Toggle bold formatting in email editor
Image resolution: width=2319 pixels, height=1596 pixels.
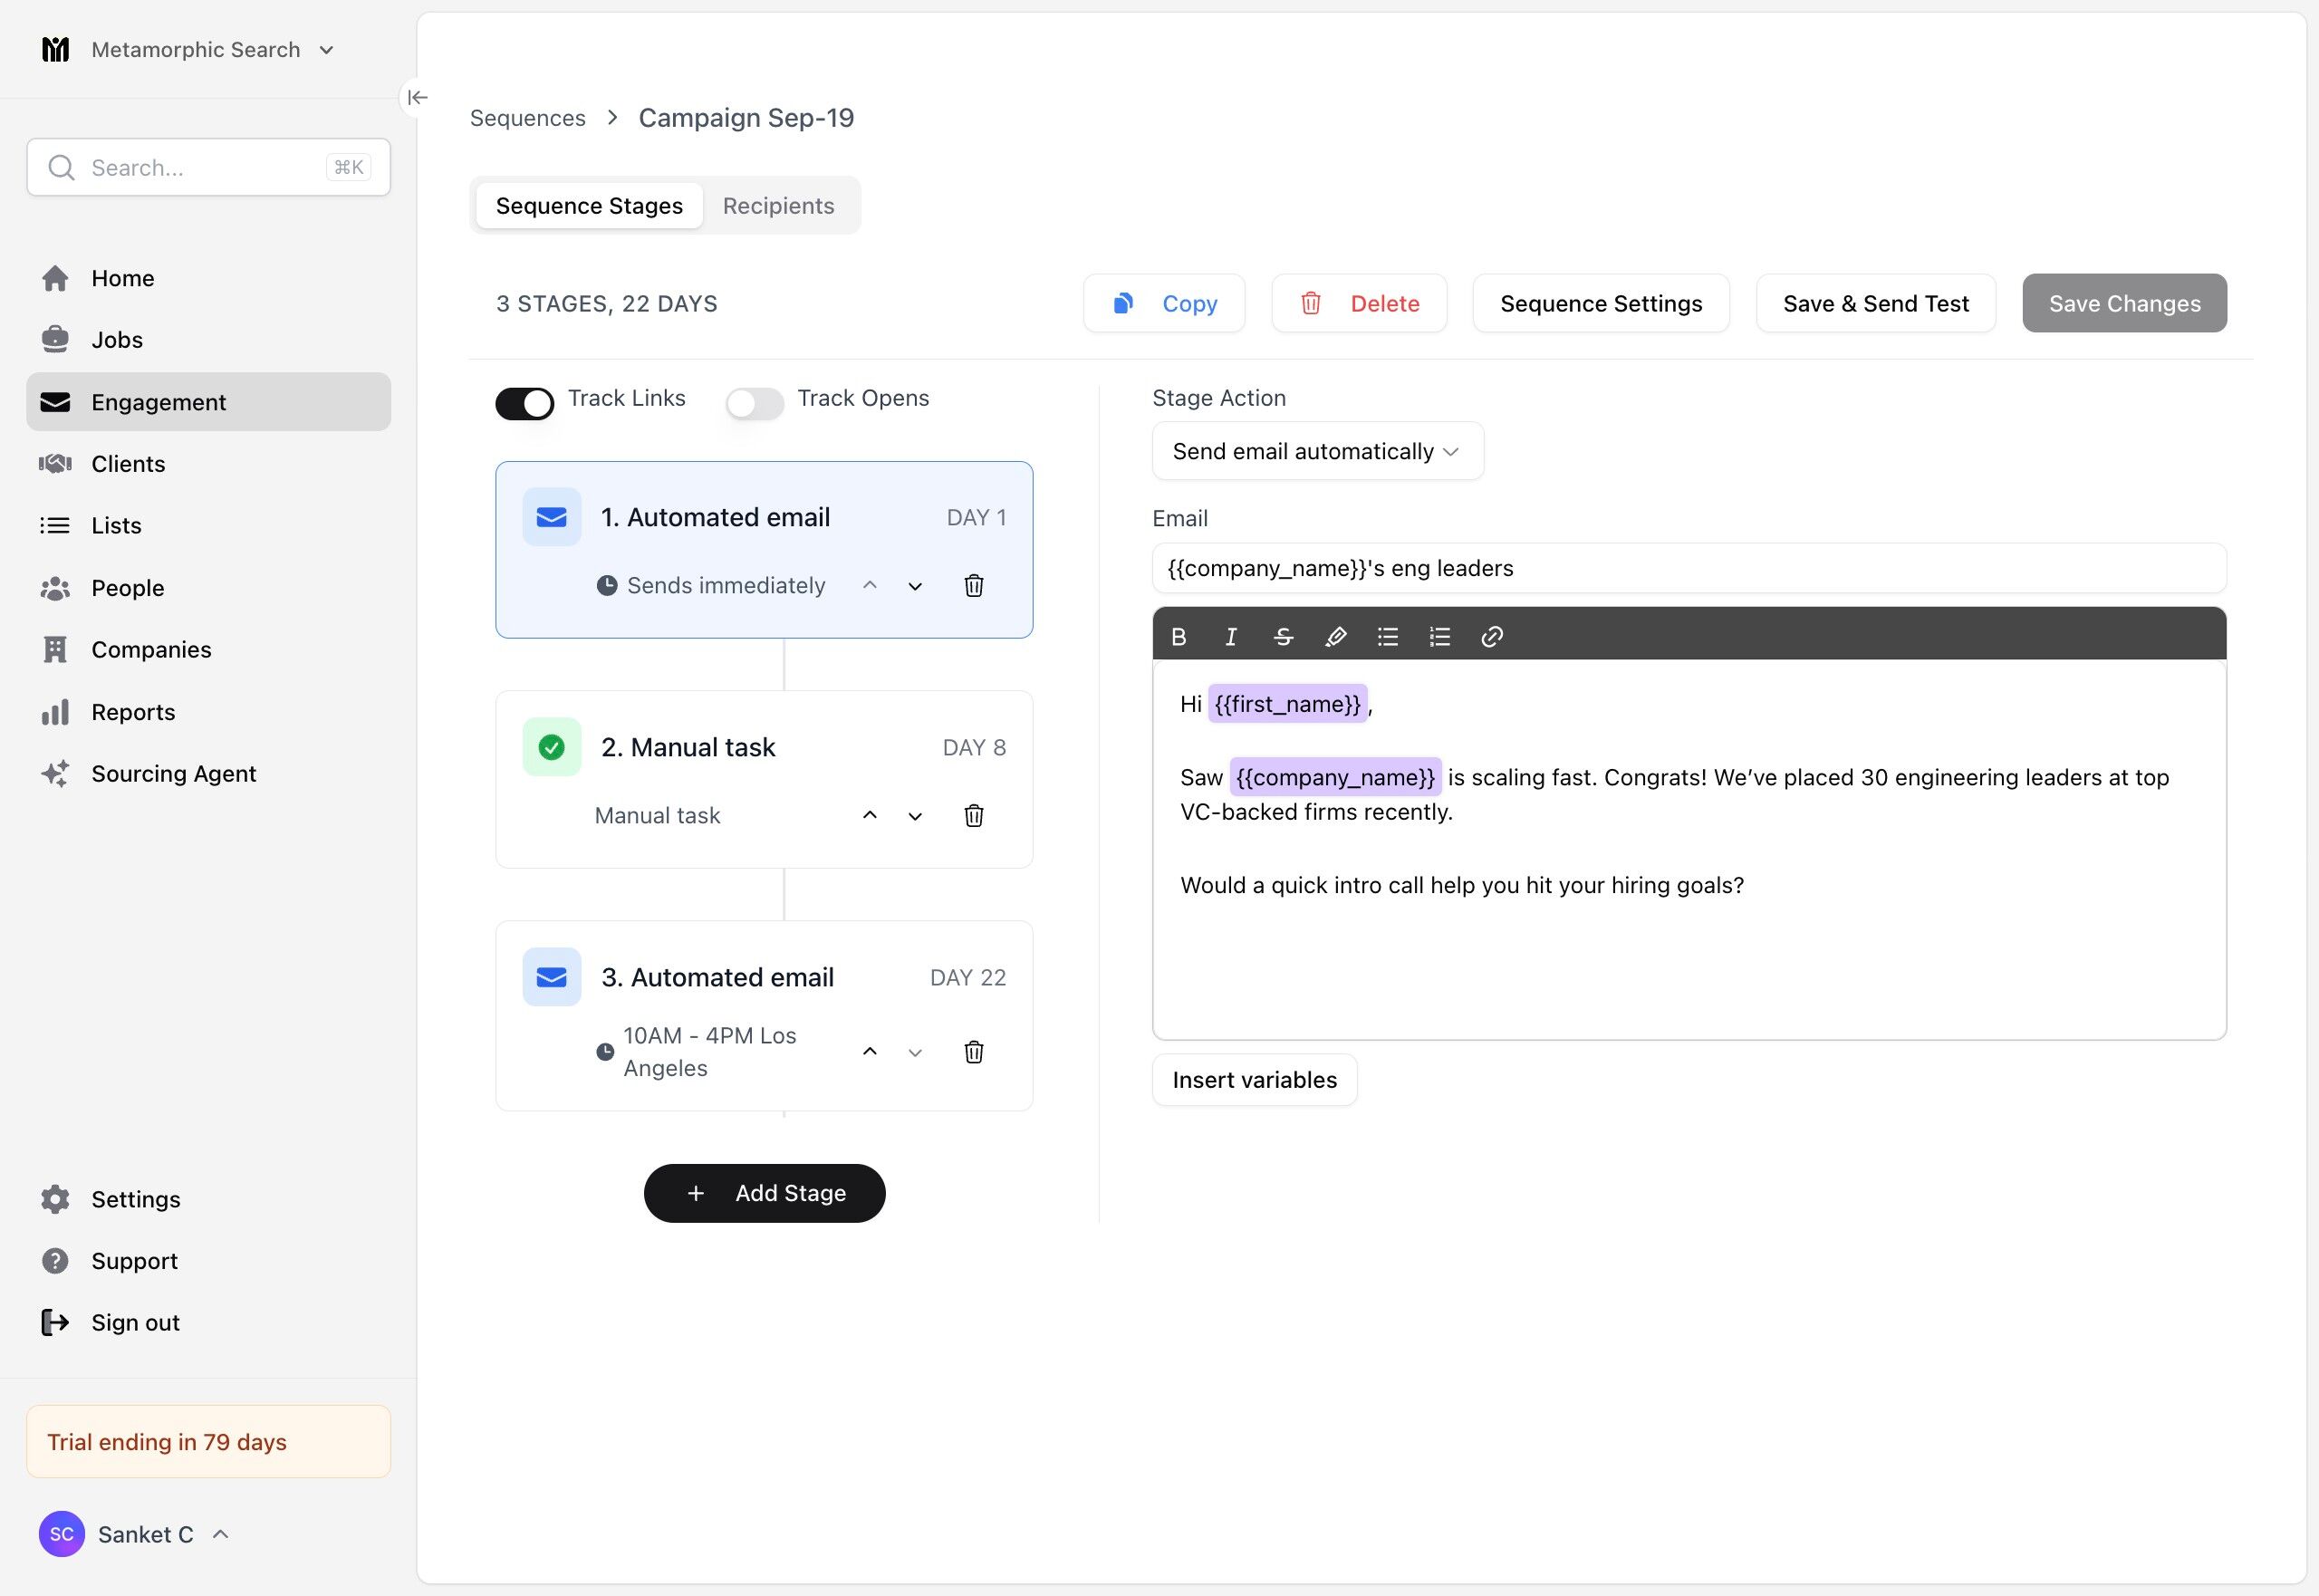[x=1179, y=637]
